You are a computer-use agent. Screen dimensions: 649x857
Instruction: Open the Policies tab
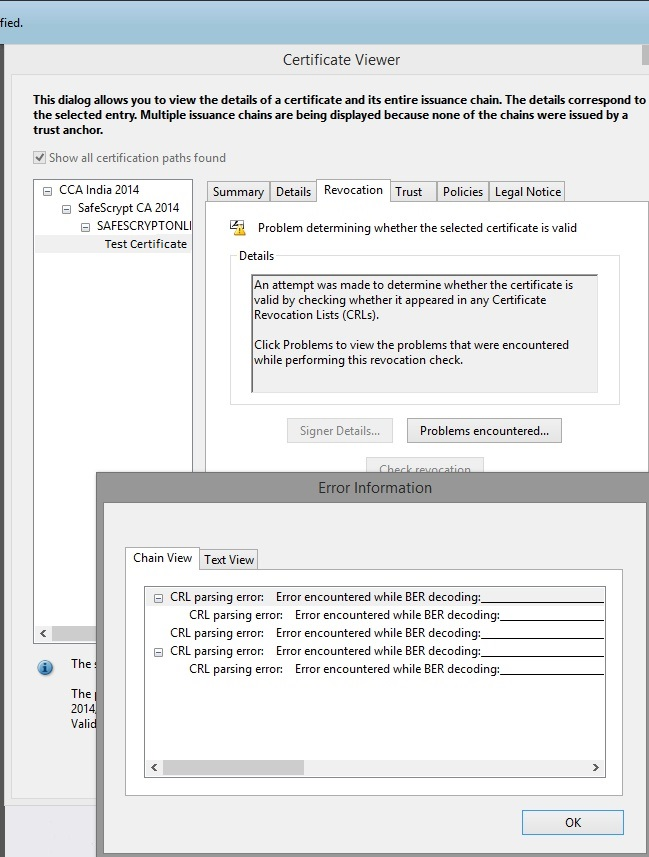pos(463,192)
